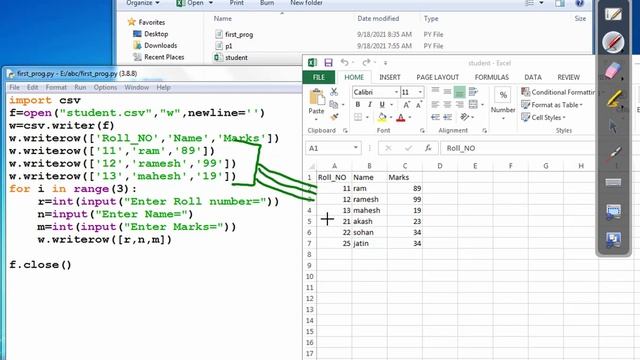Screen dimensions: 640x360
Task: Click the Insert Function fx icon
Action: [x=428, y=148]
